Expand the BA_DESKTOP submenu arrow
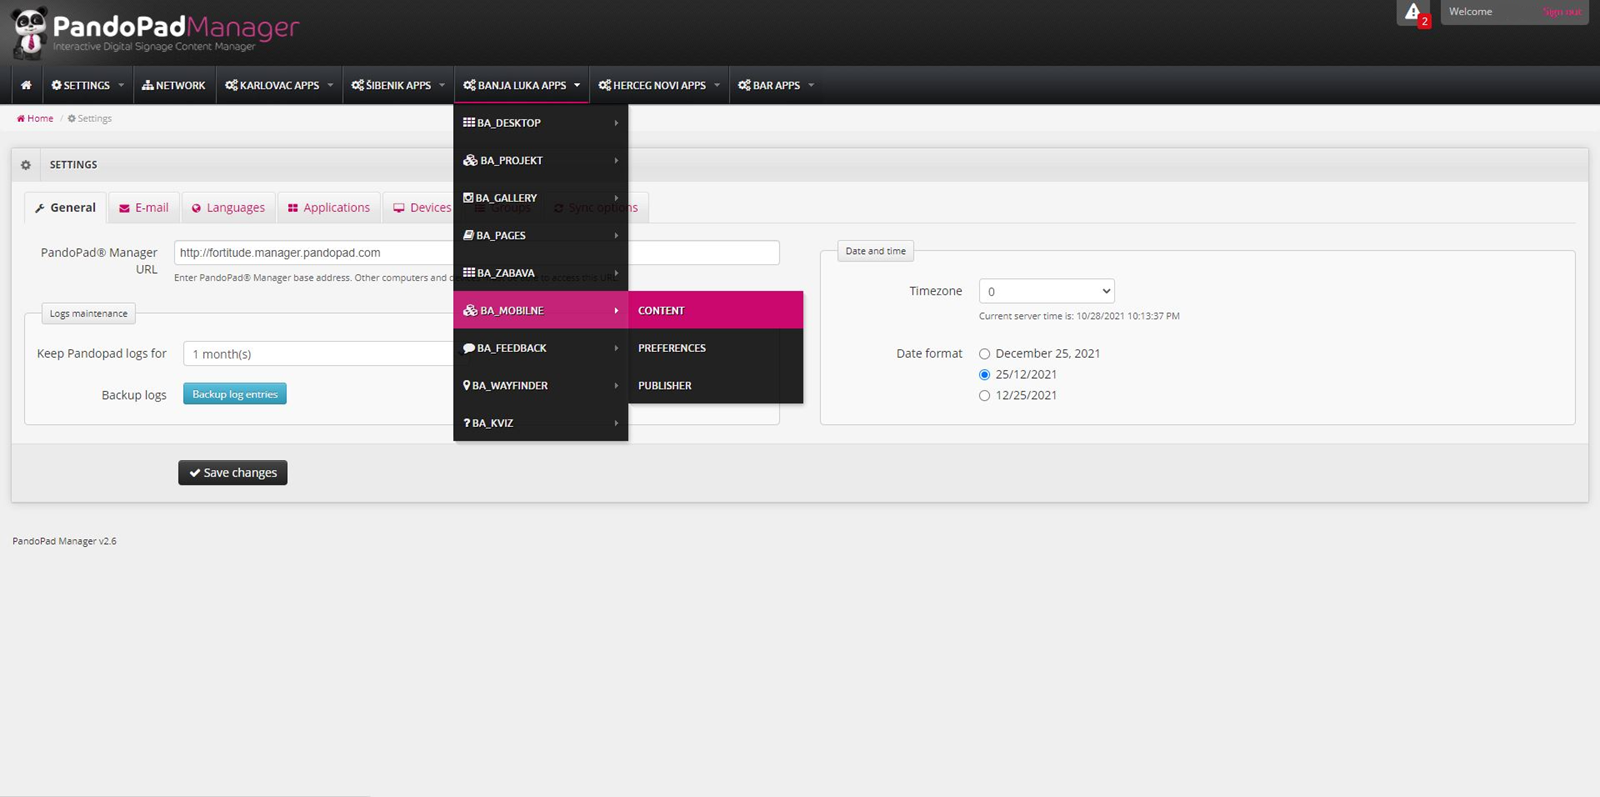 [616, 123]
